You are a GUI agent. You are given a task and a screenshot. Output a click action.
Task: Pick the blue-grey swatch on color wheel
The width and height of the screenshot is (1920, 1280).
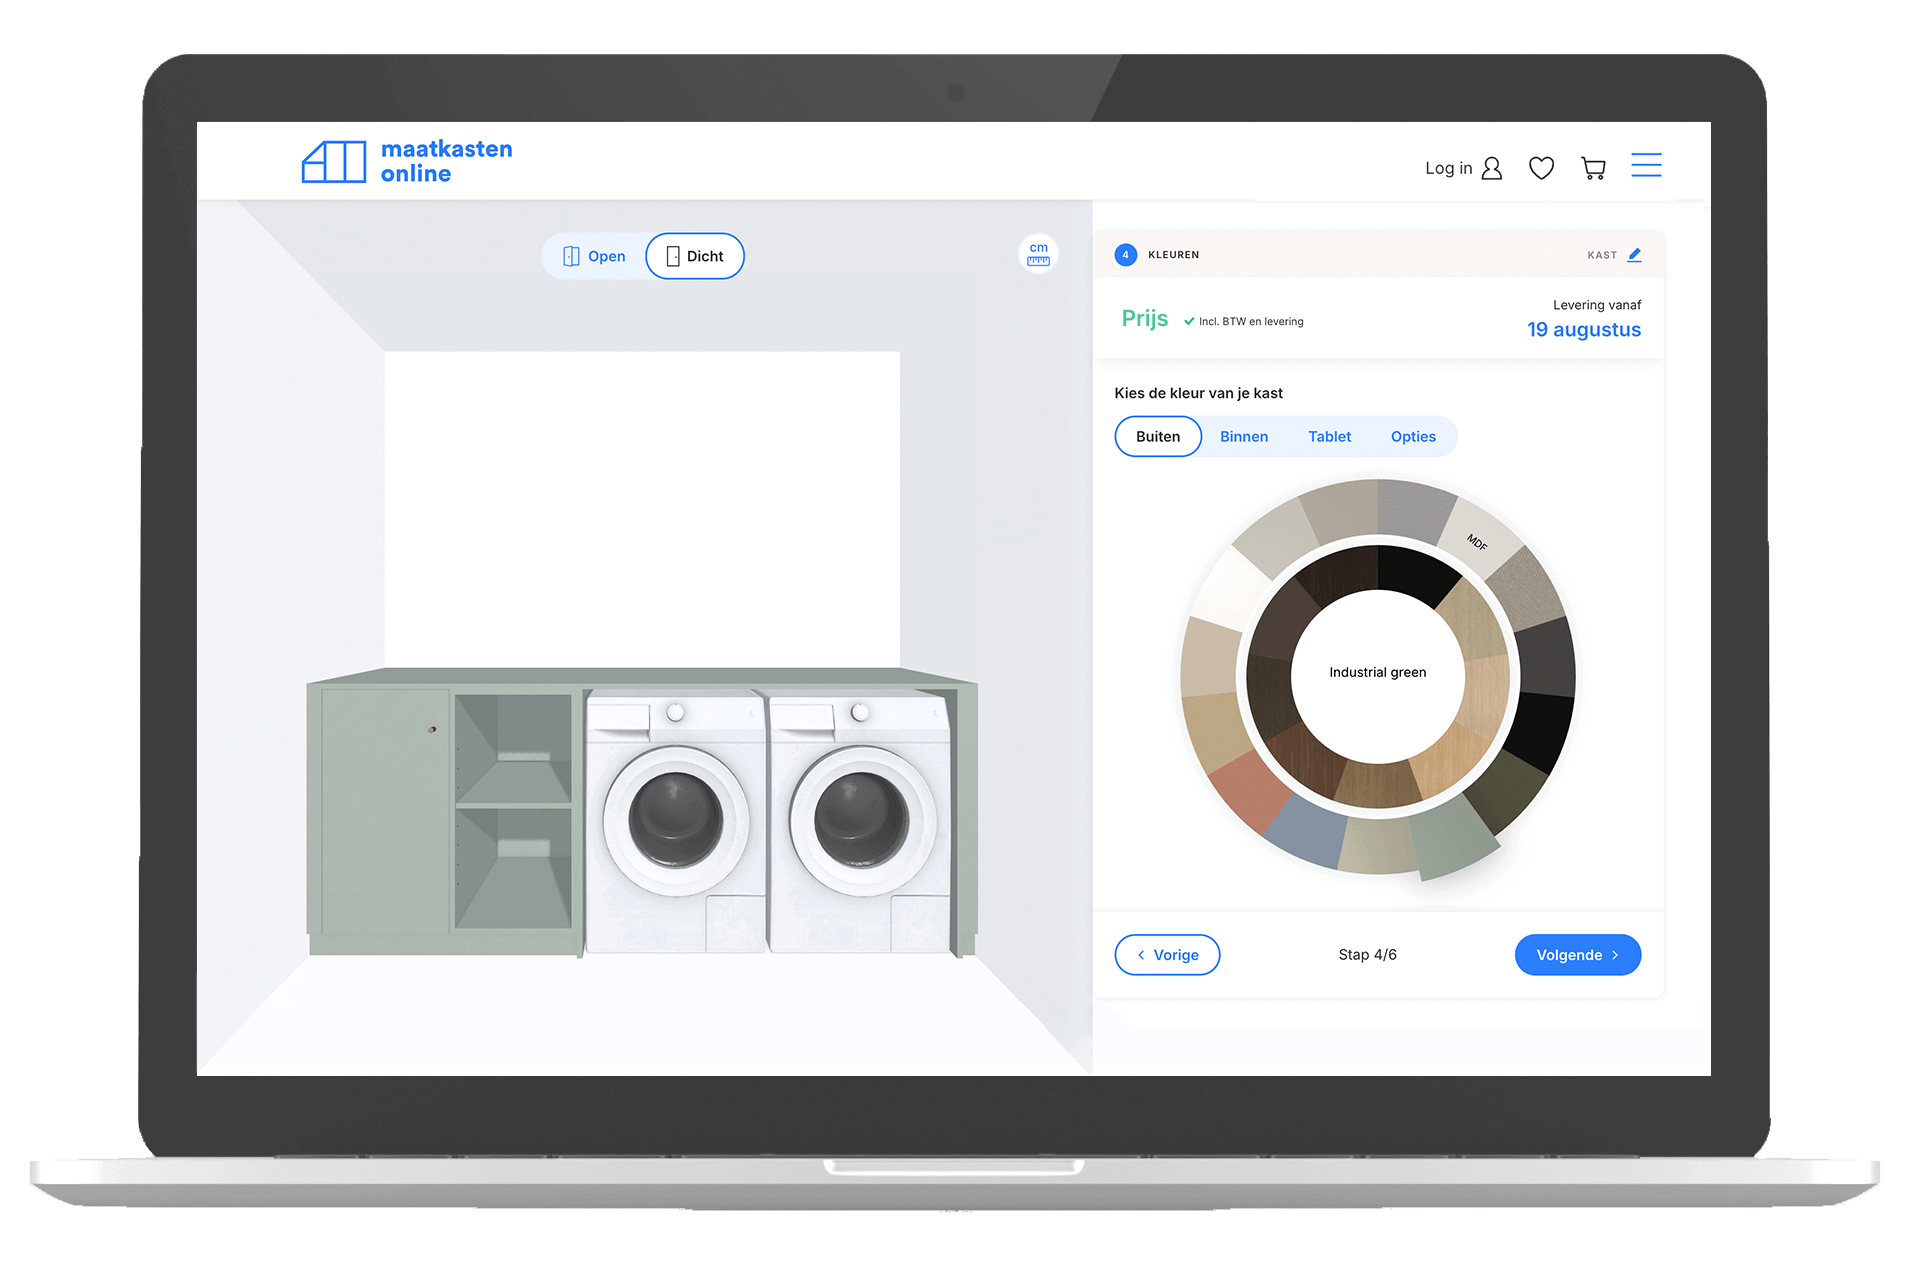1308,832
